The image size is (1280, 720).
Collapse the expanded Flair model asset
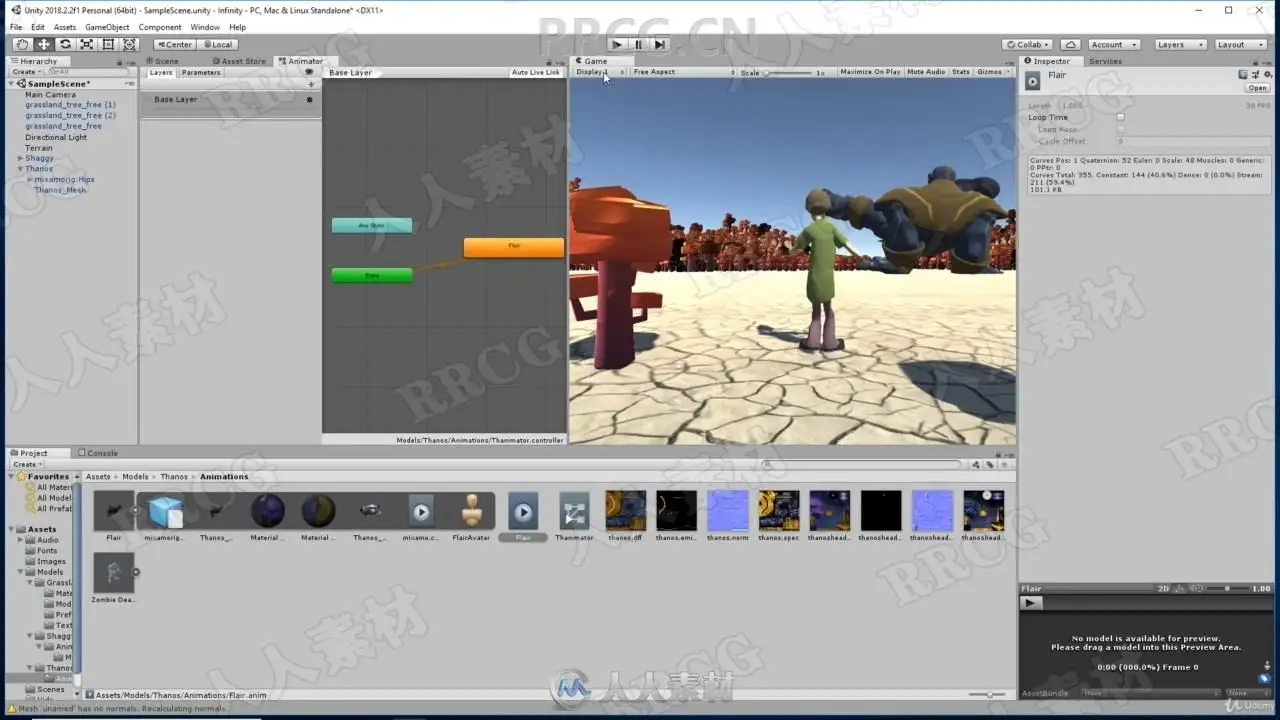135,511
